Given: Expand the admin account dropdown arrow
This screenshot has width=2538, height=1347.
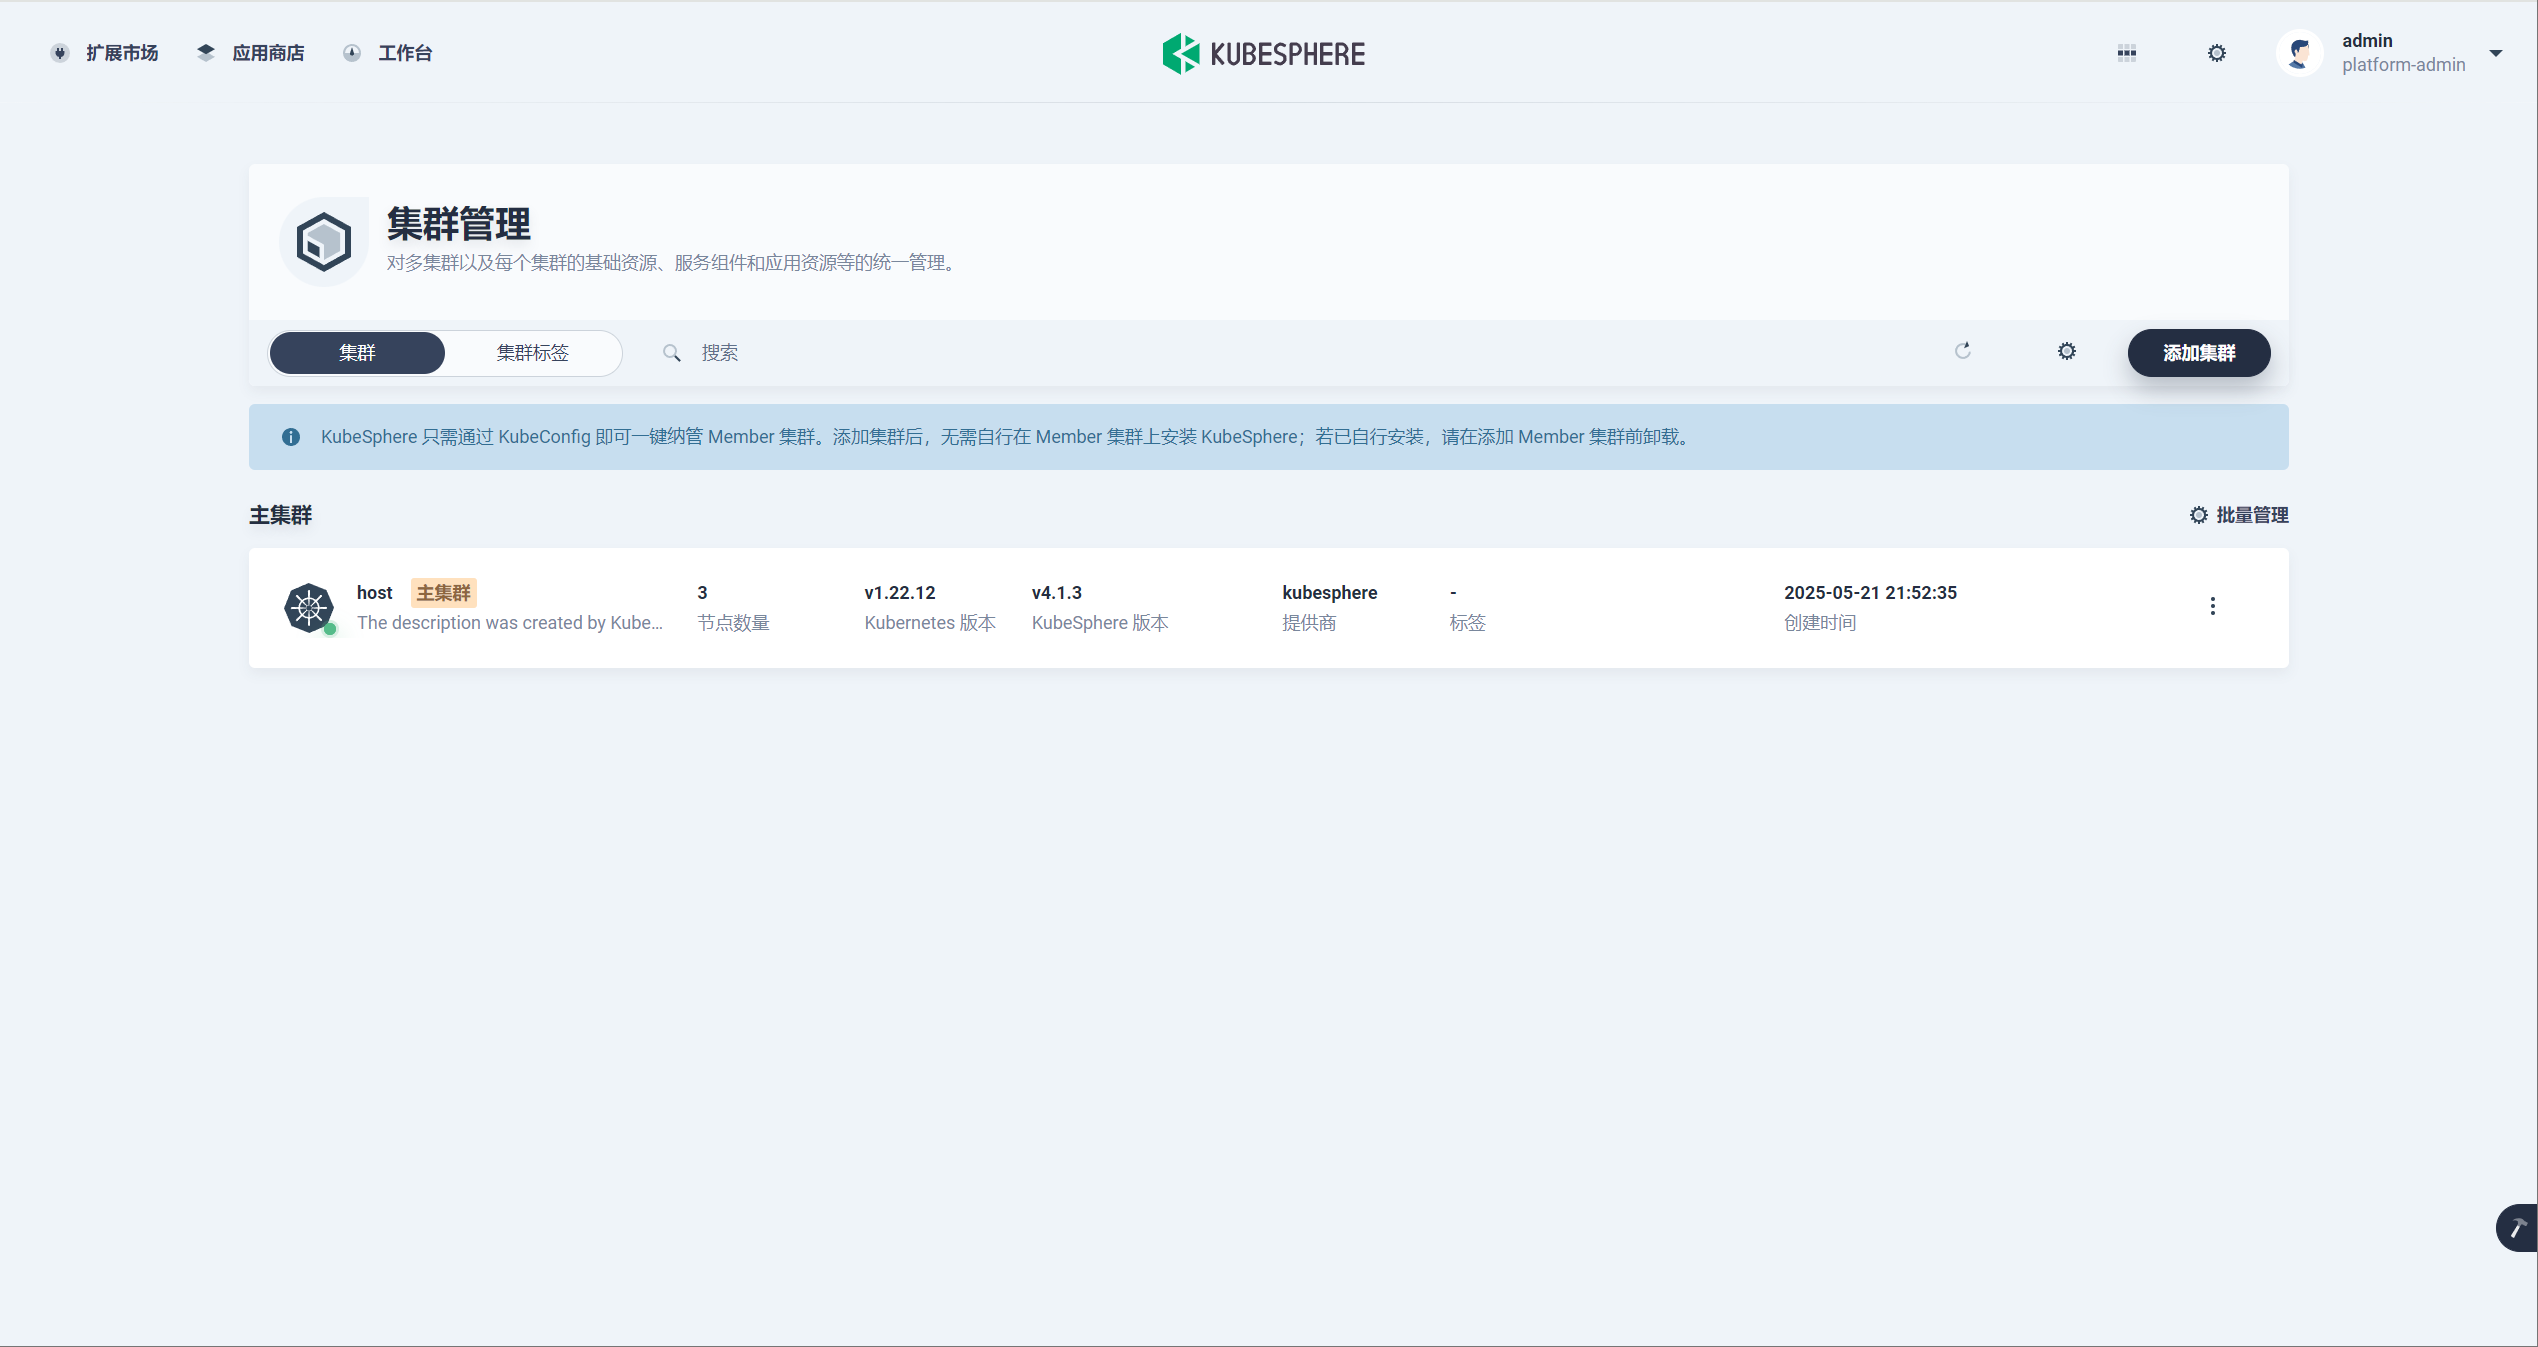Looking at the screenshot, I should (2496, 53).
